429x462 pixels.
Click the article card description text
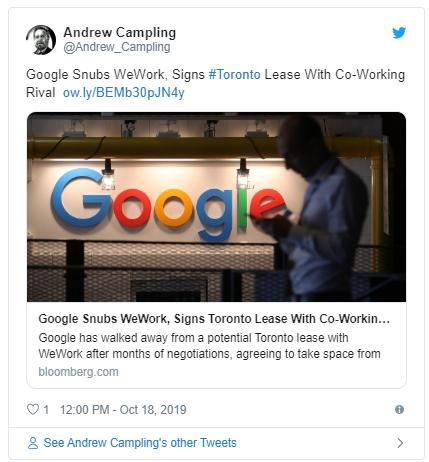209,346
